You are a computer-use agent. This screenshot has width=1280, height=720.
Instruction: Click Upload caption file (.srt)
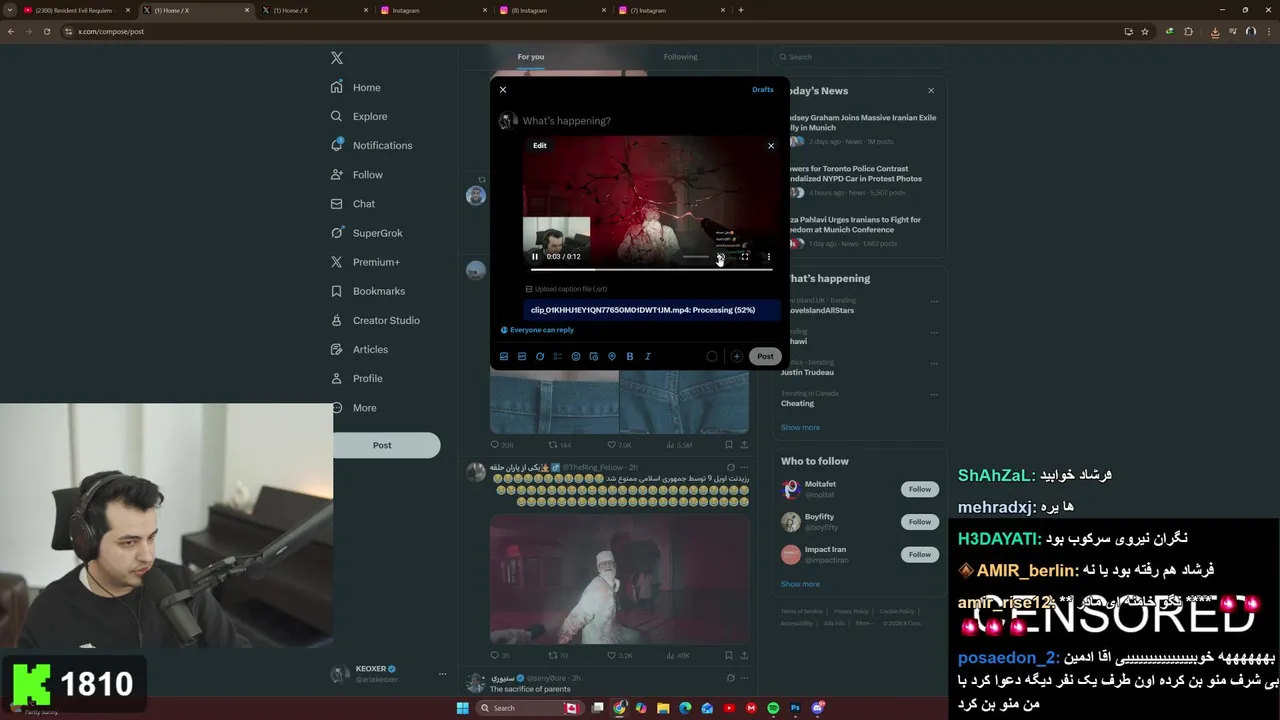click(x=567, y=289)
